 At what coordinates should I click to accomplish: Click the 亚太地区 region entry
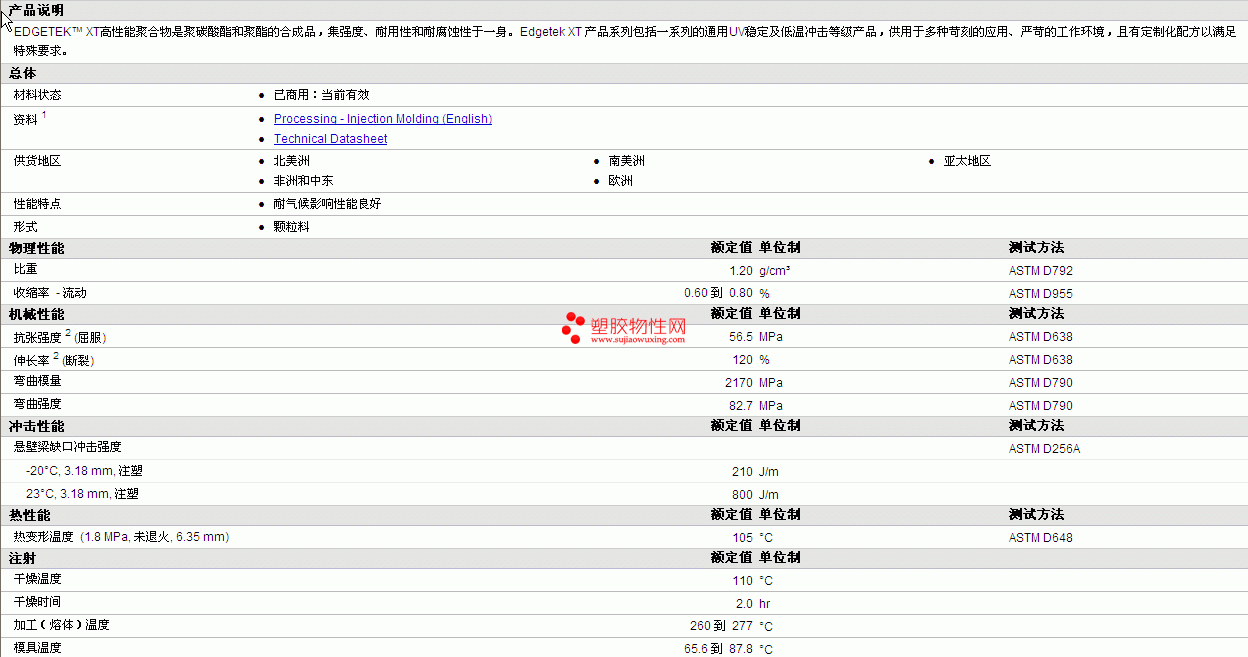967,161
